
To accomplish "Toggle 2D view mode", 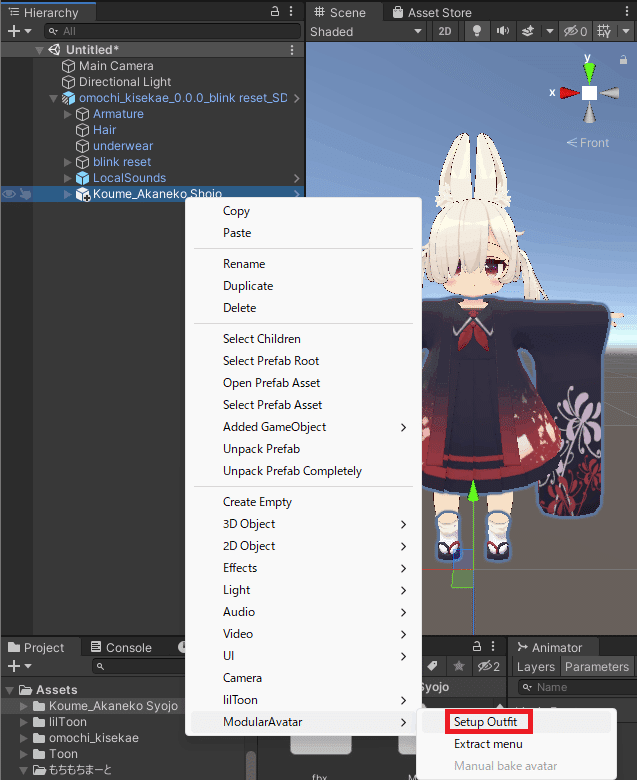I will tap(445, 31).
